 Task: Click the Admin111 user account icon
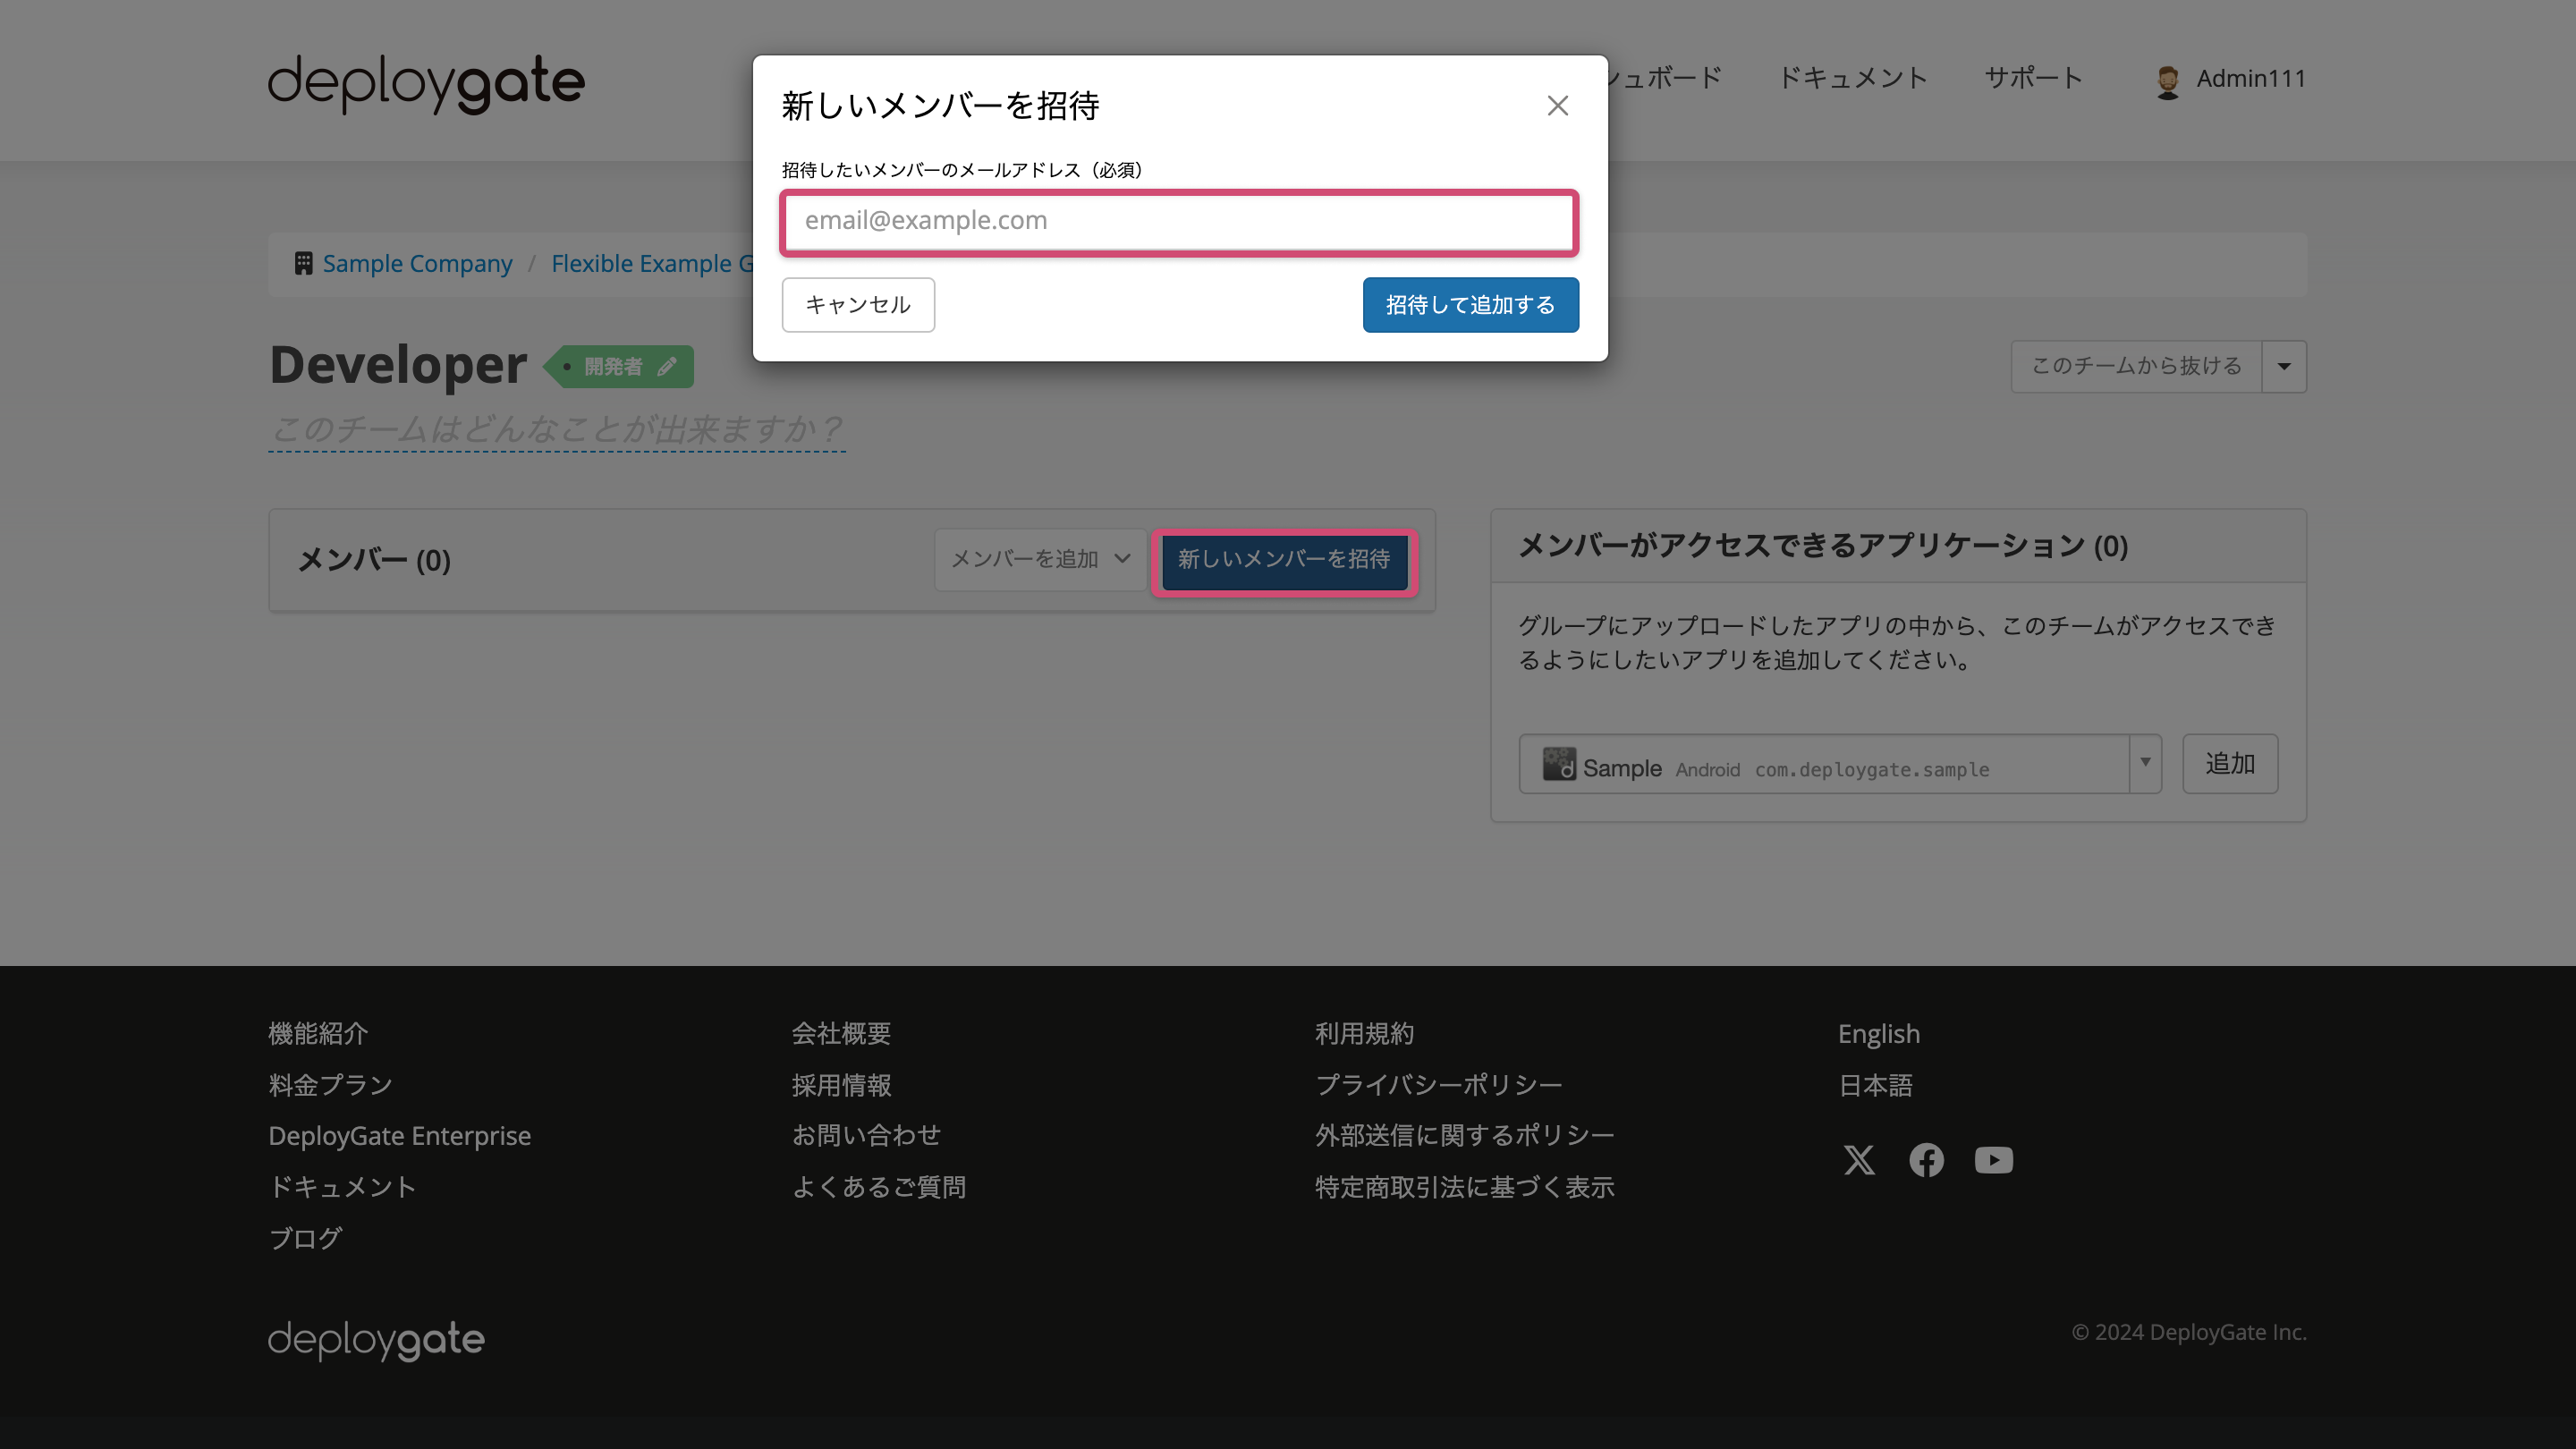(x=2165, y=80)
